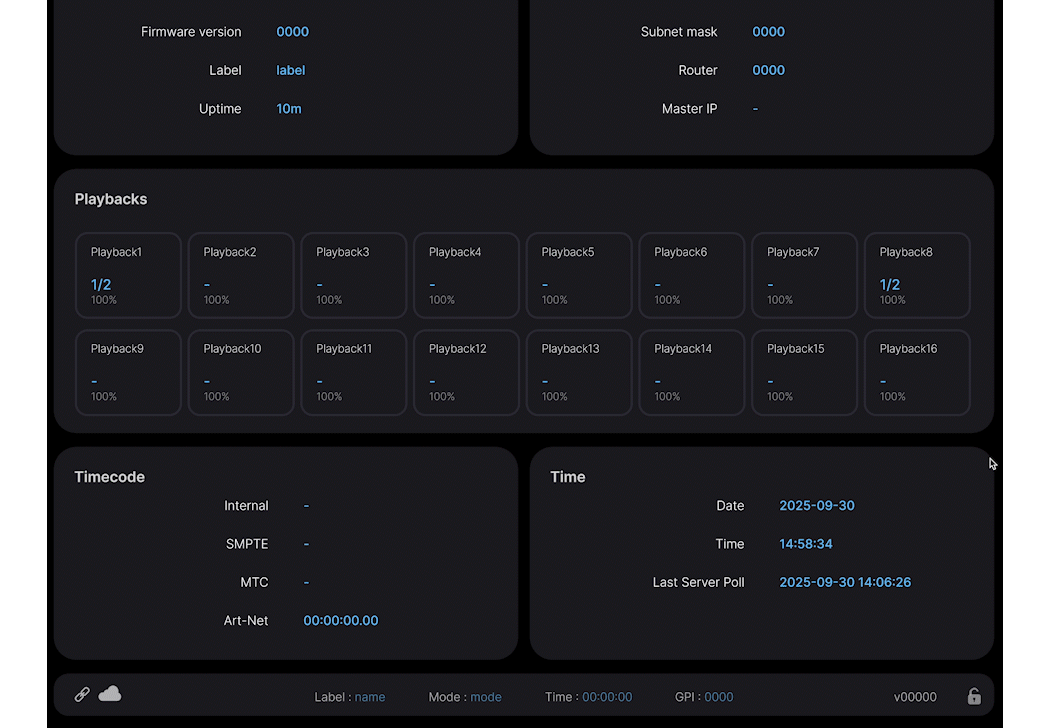Click the Playback9 tile
The width and height of the screenshot is (1050, 728).
pyautogui.click(x=128, y=372)
